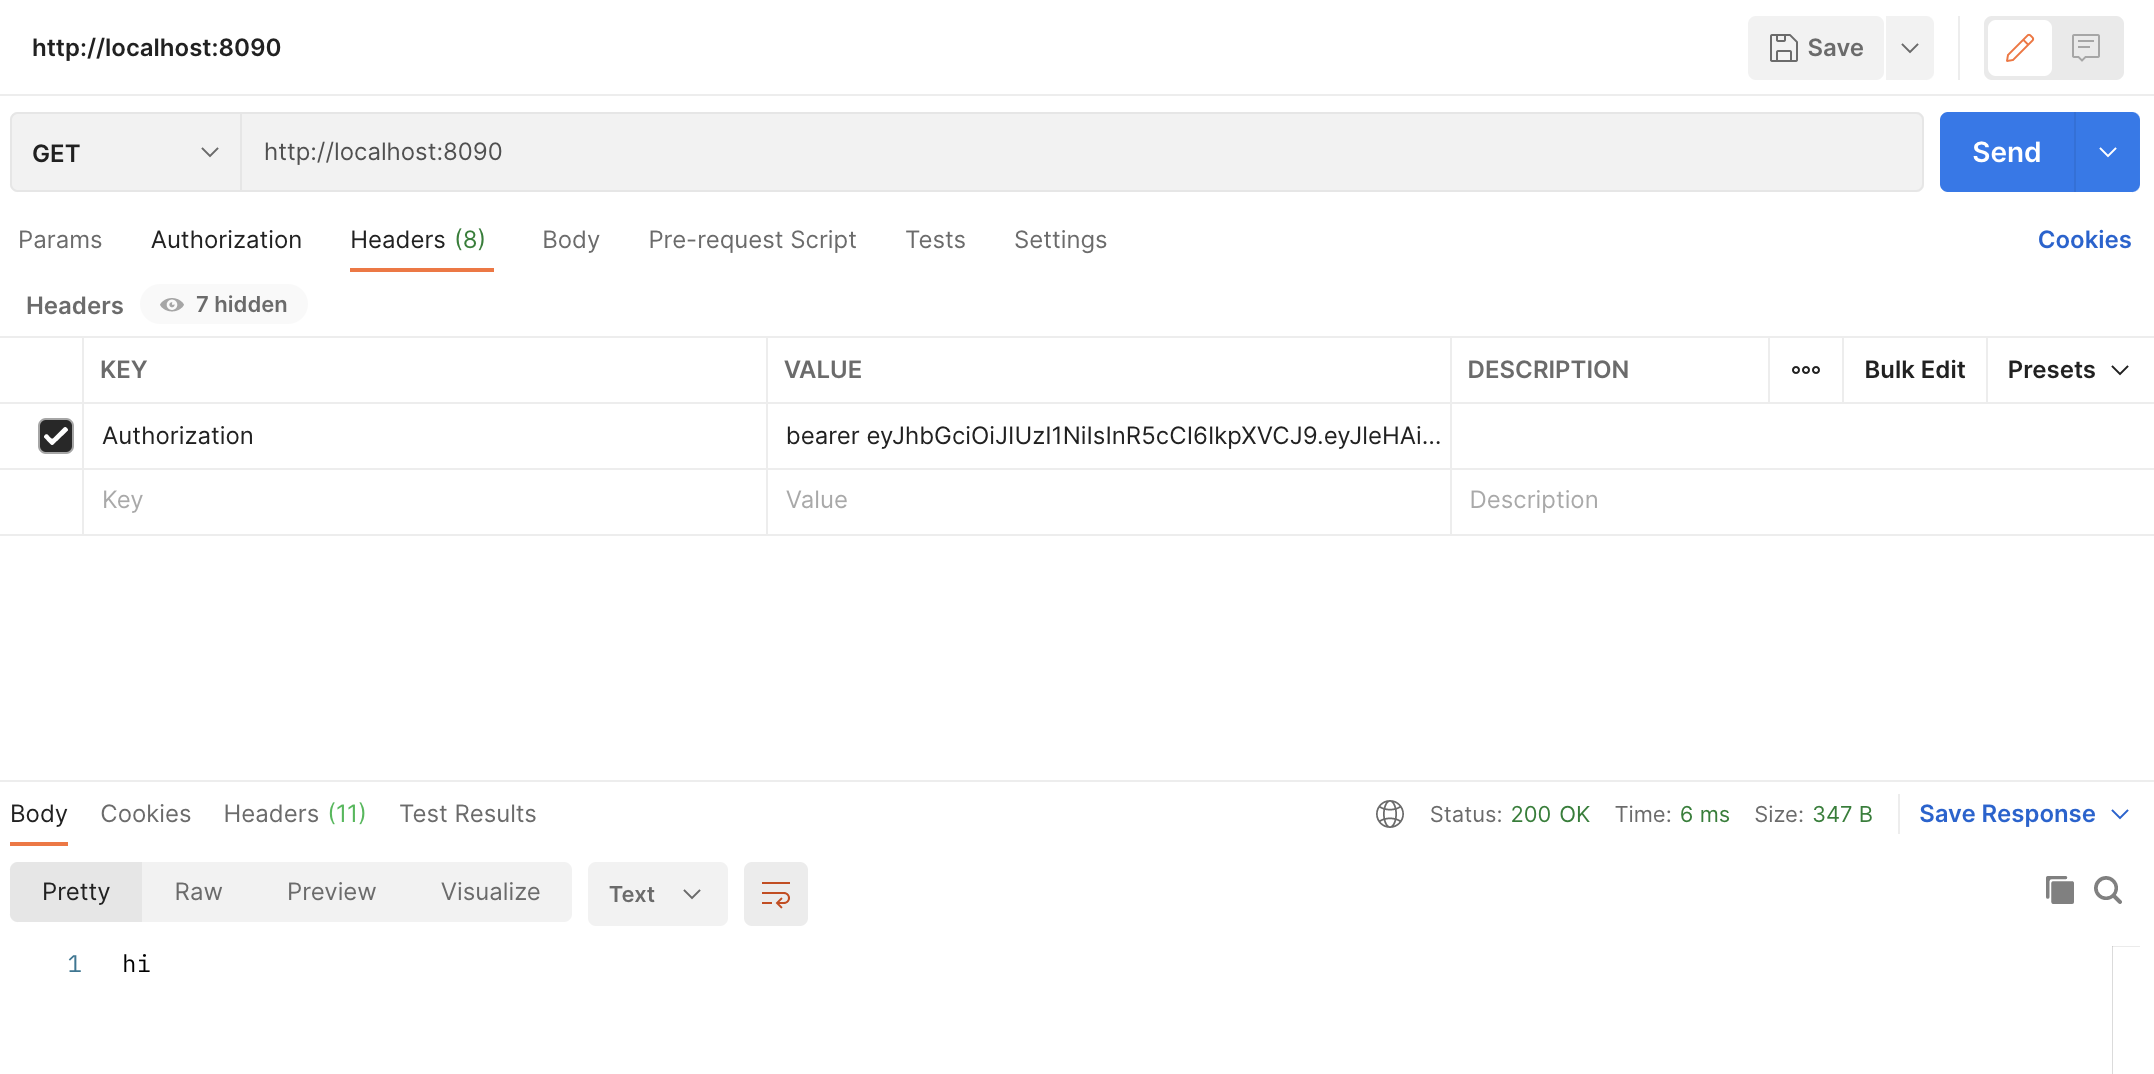Open the Pre-request Script tab
Image resolution: width=2154 pixels, height=1074 pixels.
click(752, 240)
